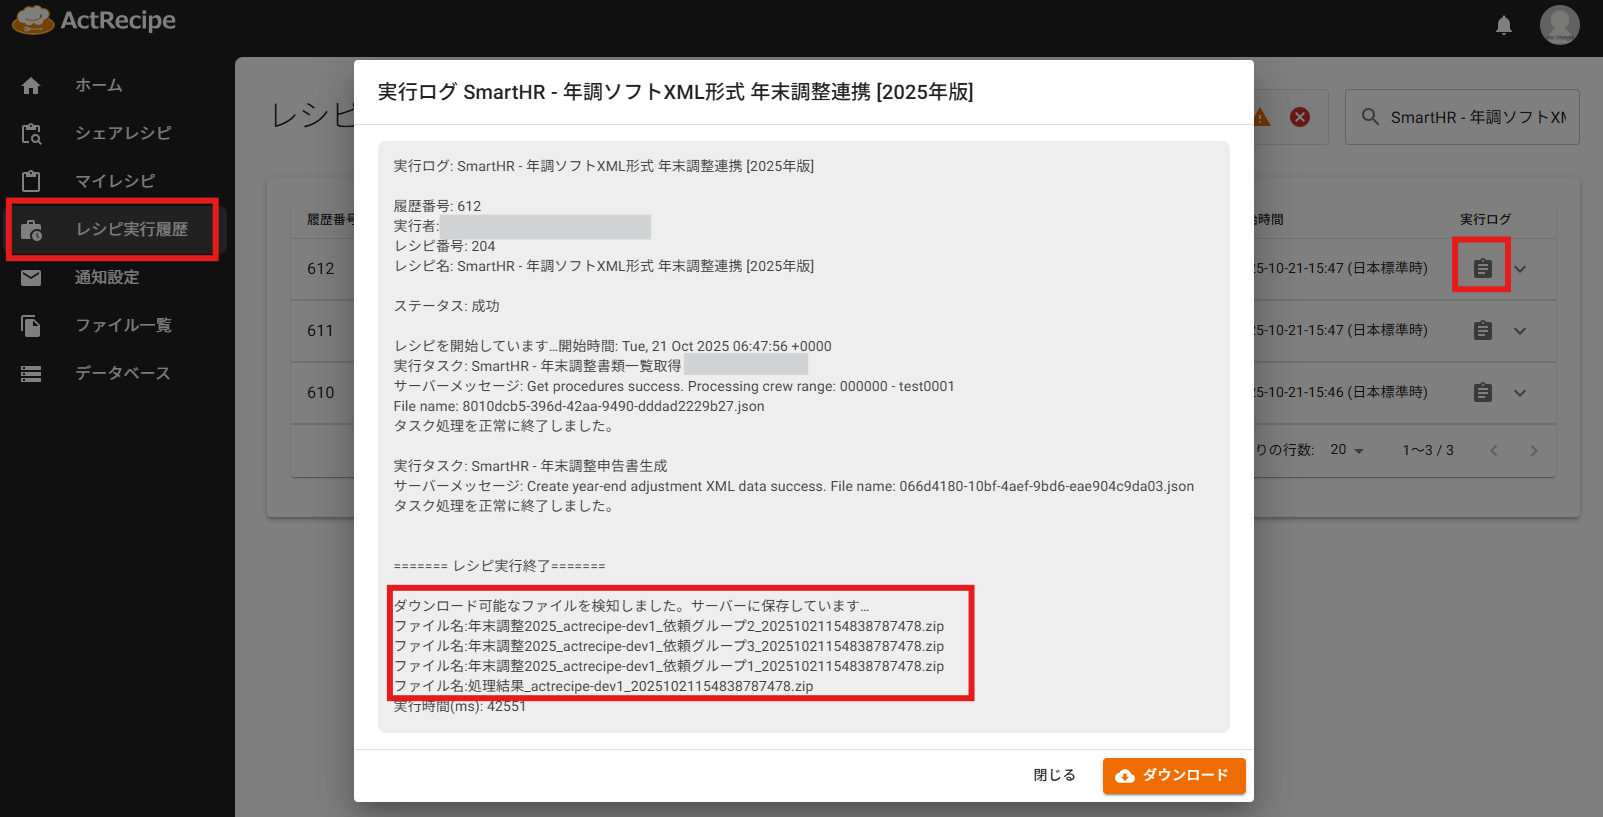Click the dialog title 実行ログ SmartHR
This screenshot has height=817, width=1603.
(x=675, y=92)
